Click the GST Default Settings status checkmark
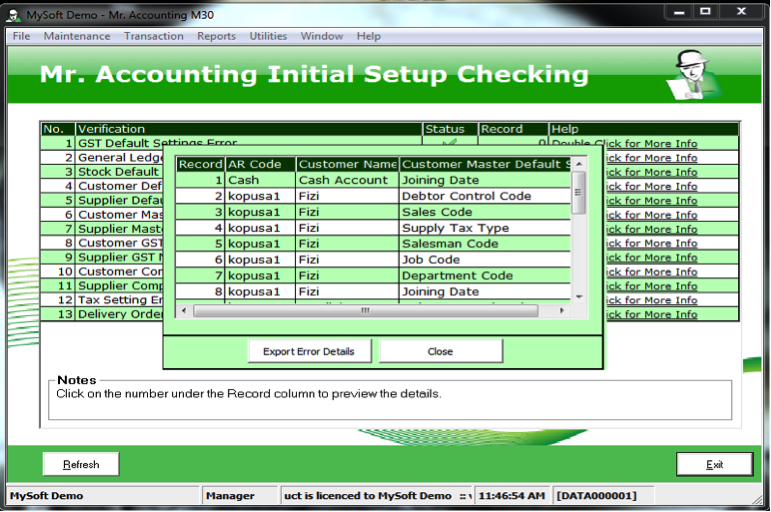The width and height of the screenshot is (771, 512). tap(449, 143)
